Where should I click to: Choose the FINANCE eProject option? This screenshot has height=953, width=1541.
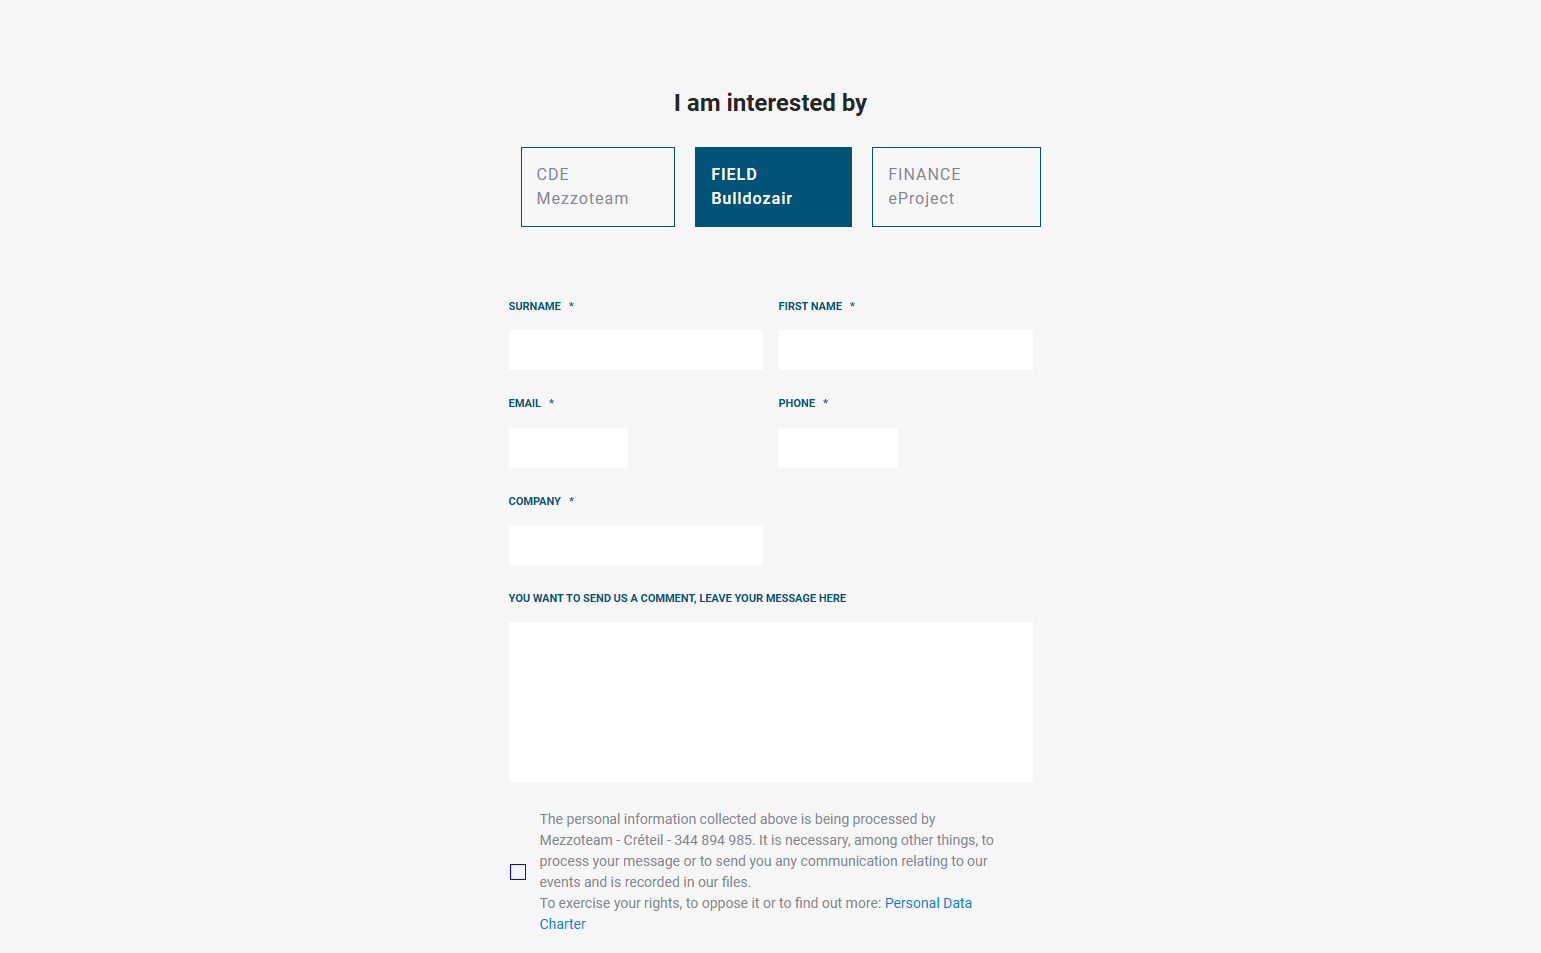pos(955,187)
